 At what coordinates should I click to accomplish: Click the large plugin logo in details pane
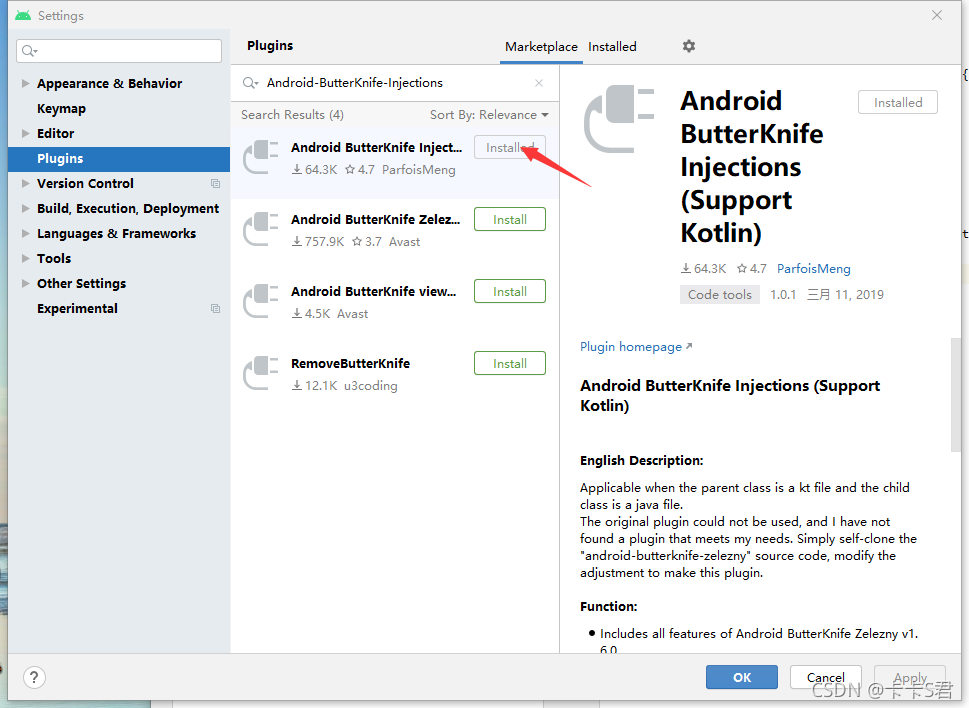[619, 119]
